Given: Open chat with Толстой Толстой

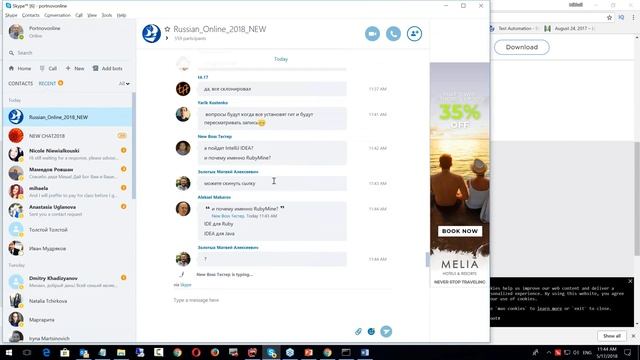Looking at the screenshot, I should [67, 230].
